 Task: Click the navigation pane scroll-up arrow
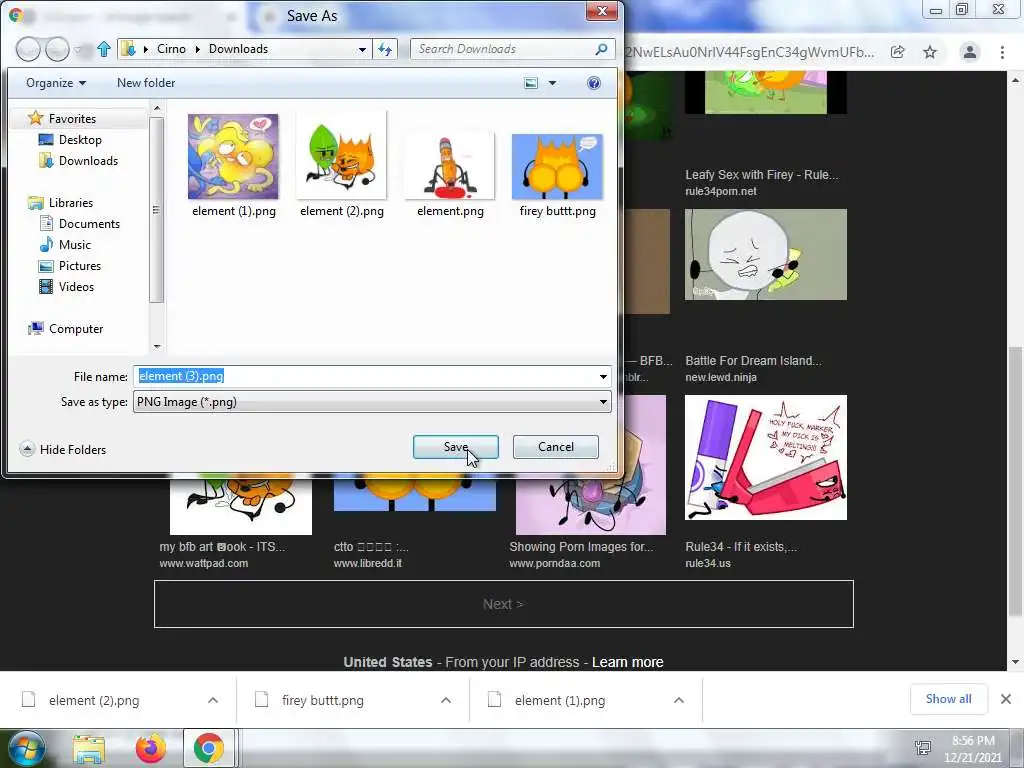(x=157, y=108)
